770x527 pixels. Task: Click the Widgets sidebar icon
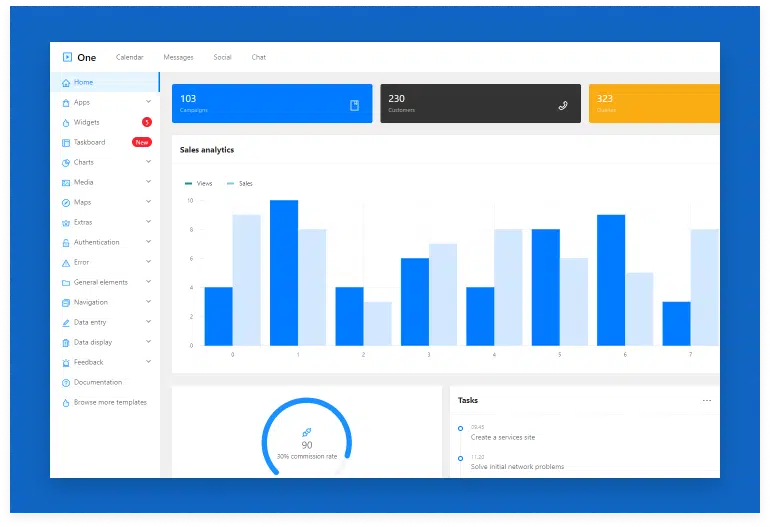(66, 123)
